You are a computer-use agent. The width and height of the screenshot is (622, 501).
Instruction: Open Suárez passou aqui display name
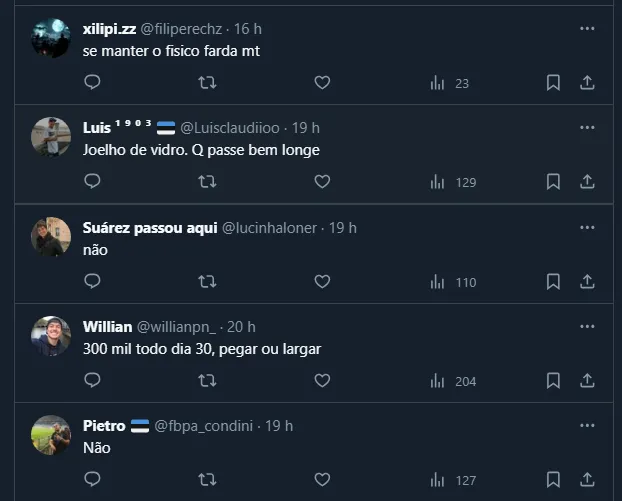click(x=149, y=228)
